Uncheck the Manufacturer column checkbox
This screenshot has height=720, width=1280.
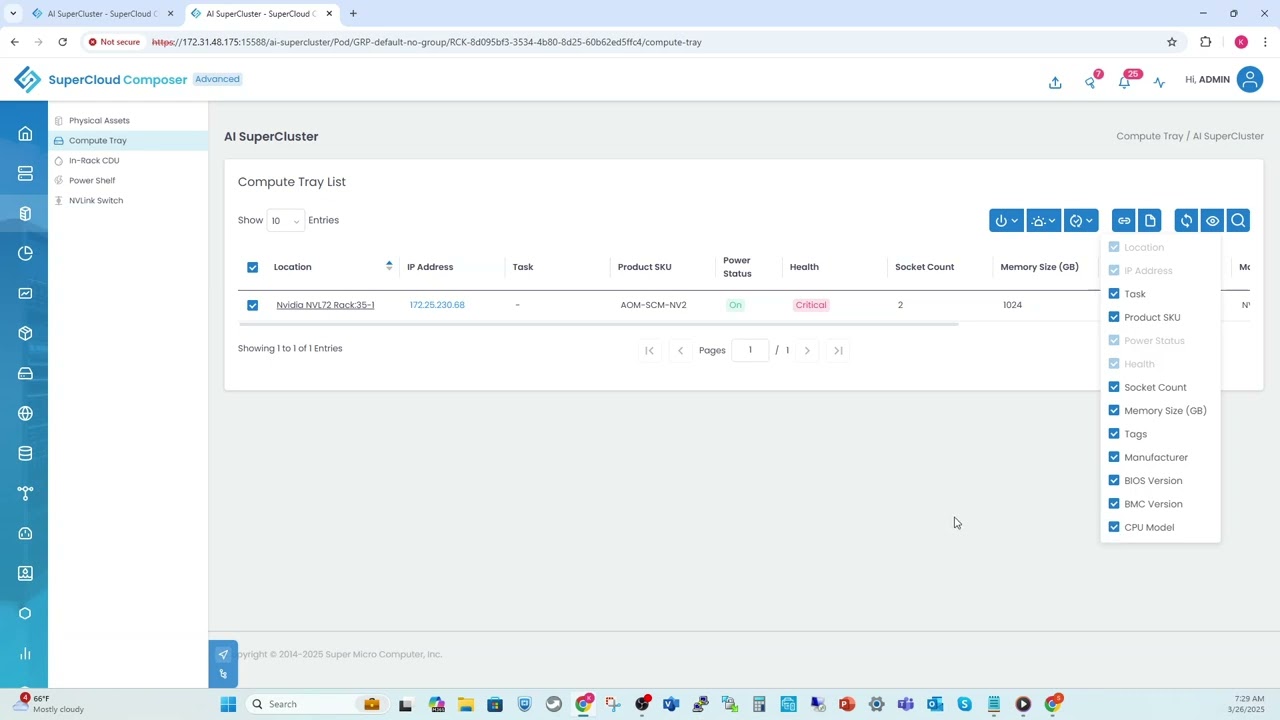click(x=1114, y=457)
